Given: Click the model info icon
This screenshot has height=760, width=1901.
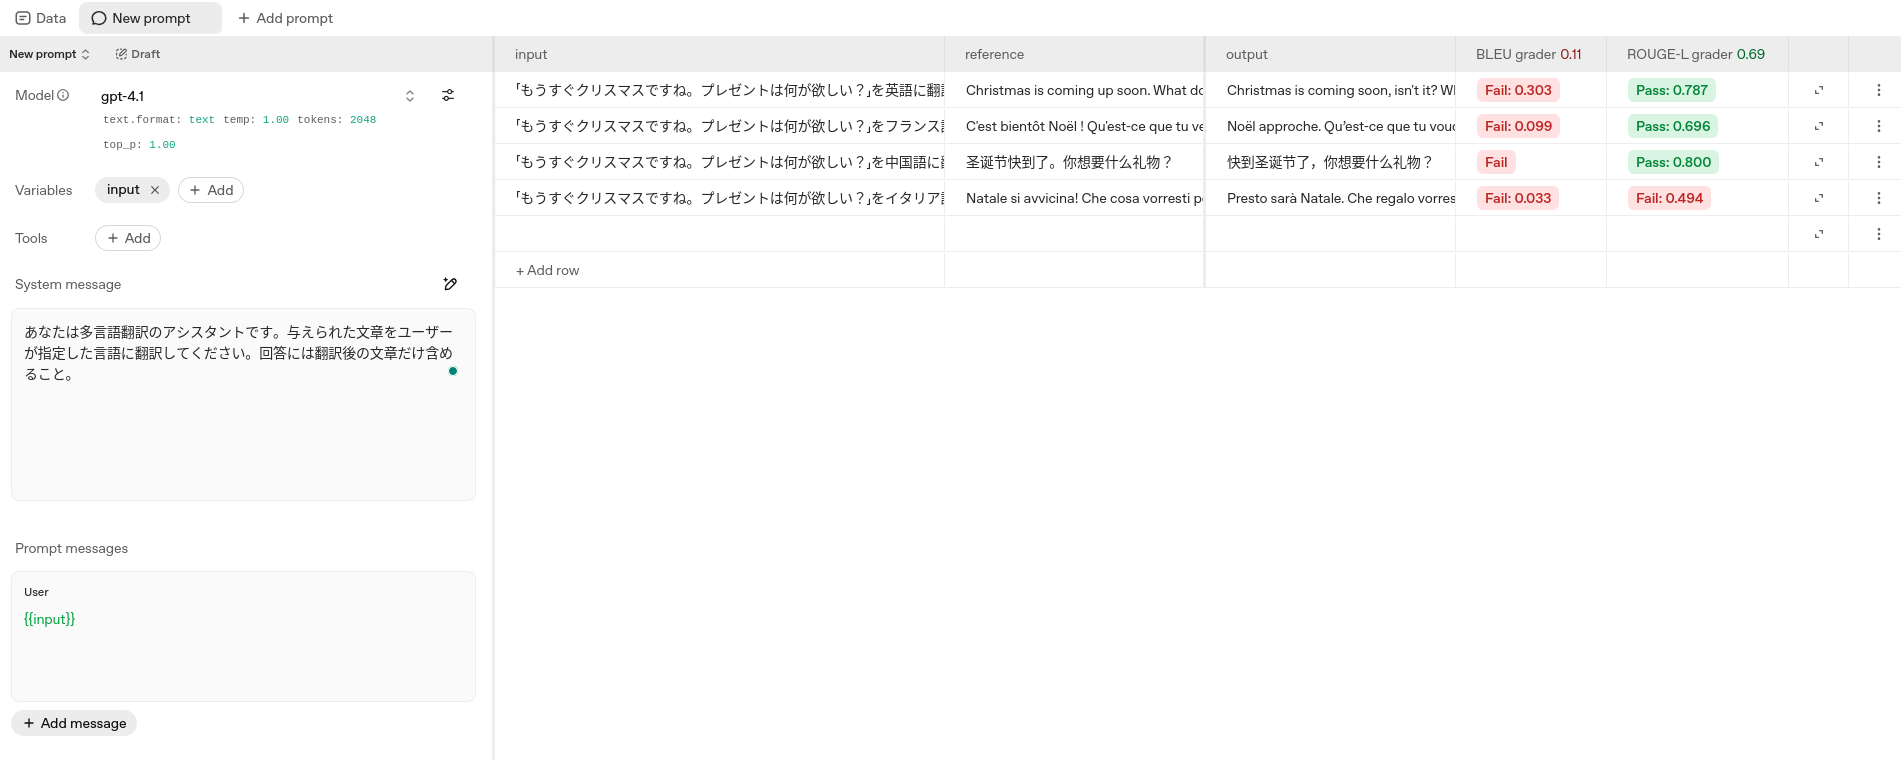Looking at the screenshot, I should tap(63, 95).
